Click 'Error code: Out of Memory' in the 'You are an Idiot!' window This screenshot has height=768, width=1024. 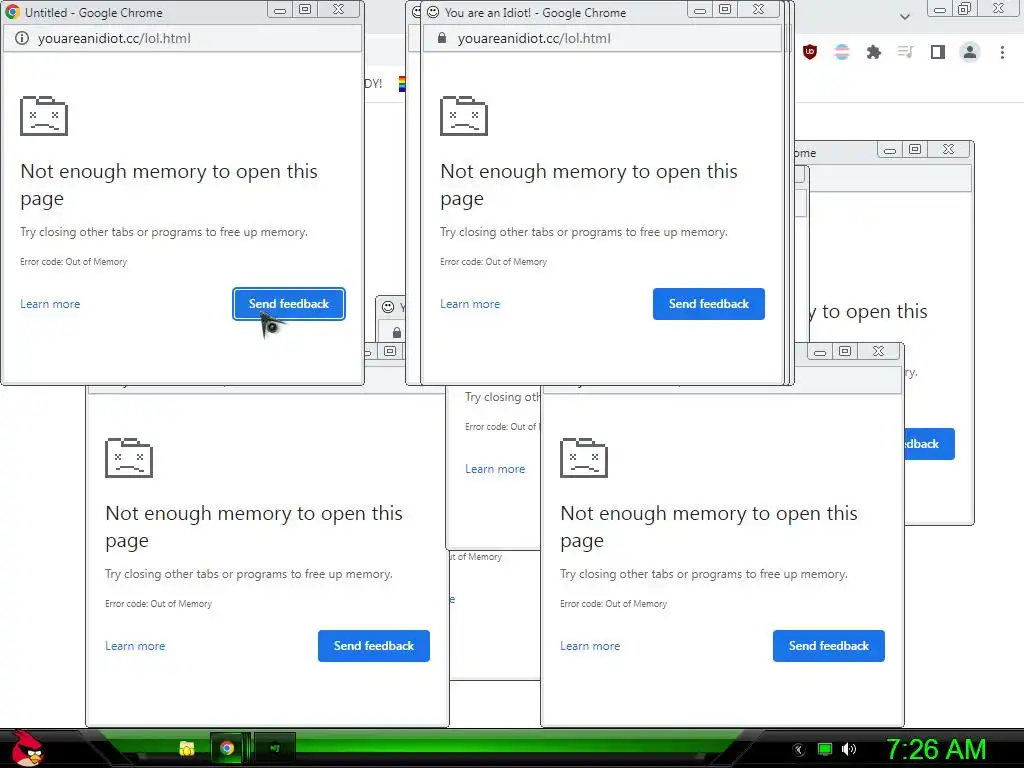[x=493, y=262]
